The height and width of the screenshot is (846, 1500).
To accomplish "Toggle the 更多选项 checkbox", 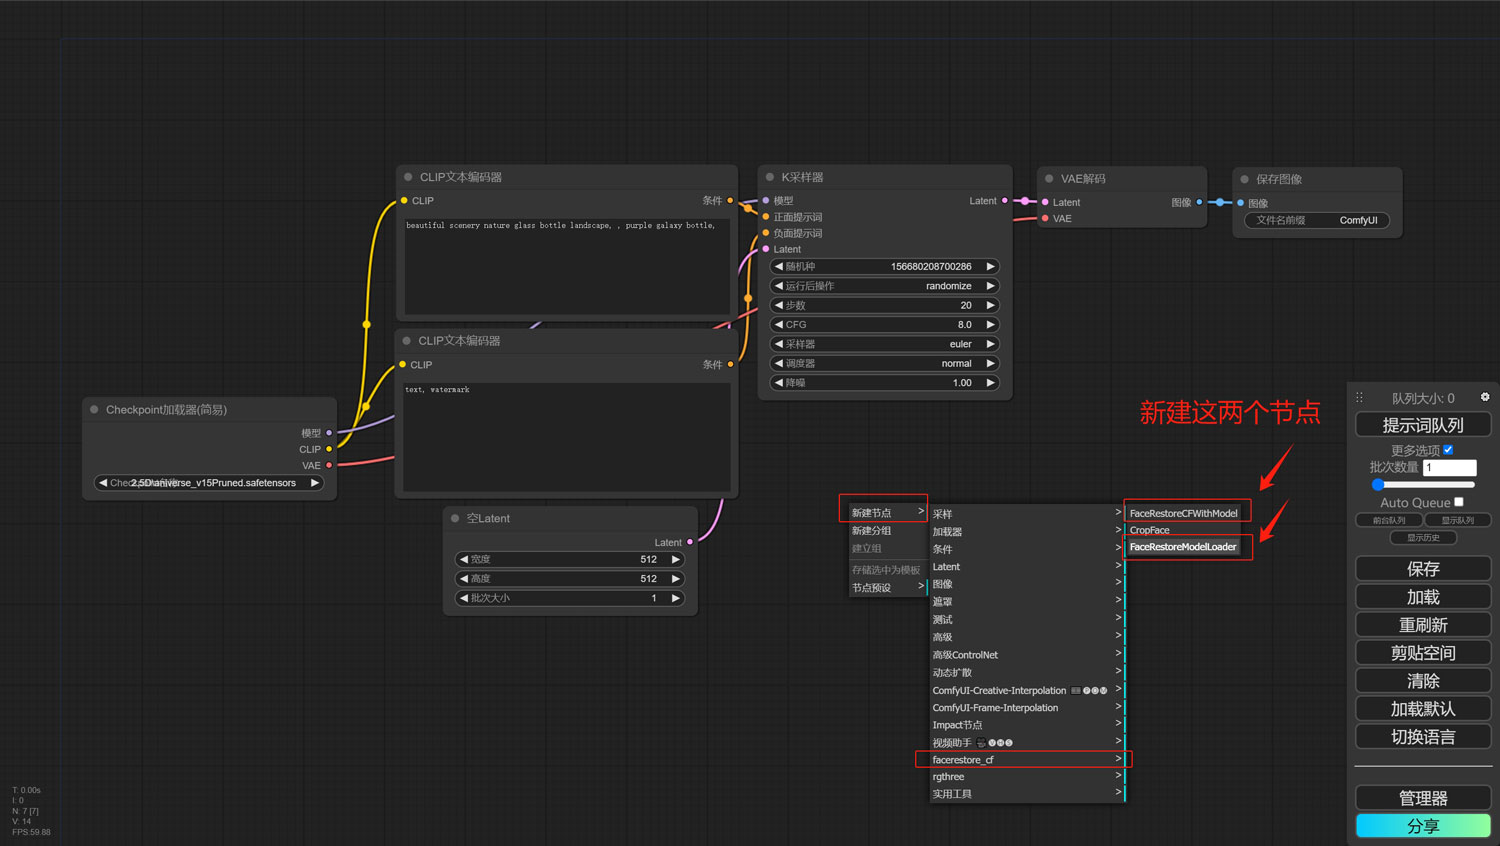I will pos(1448,450).
